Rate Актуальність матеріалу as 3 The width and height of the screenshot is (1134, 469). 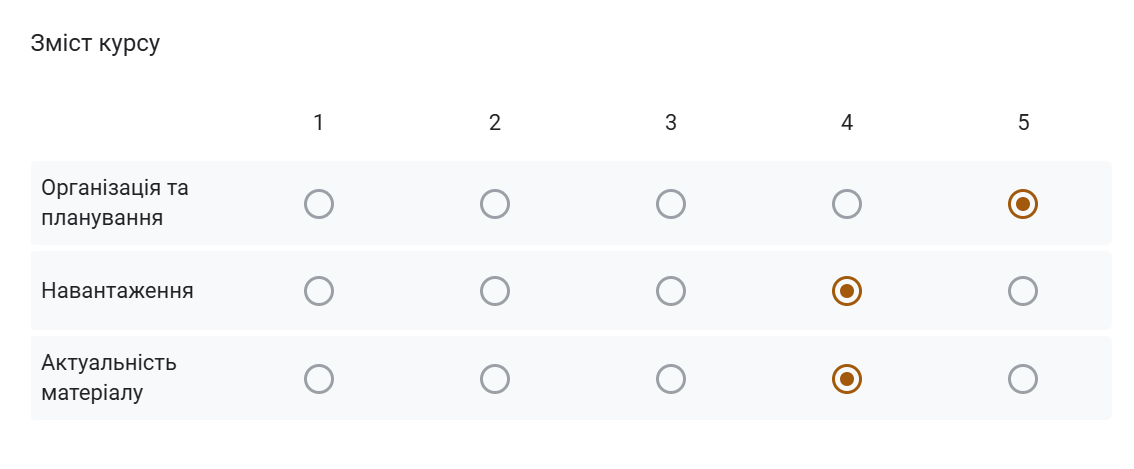(671, 379)
